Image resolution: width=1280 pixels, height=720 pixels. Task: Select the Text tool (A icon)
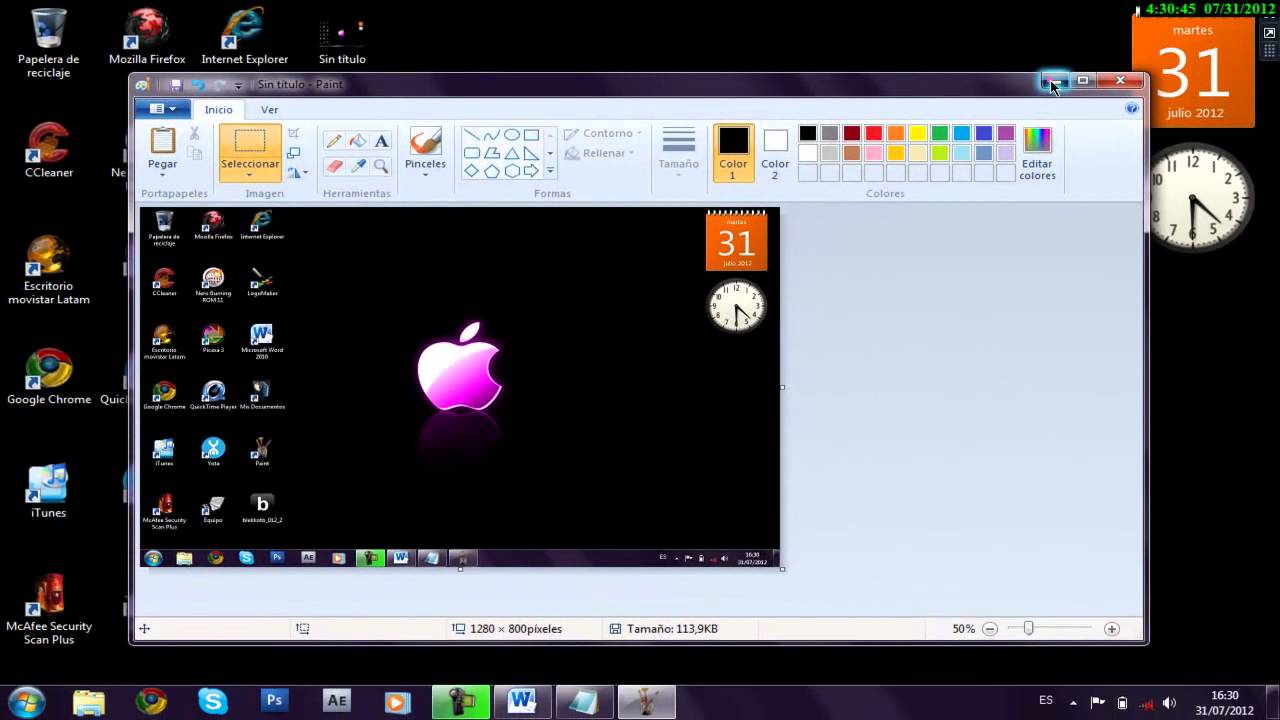(x=381, y=141)
